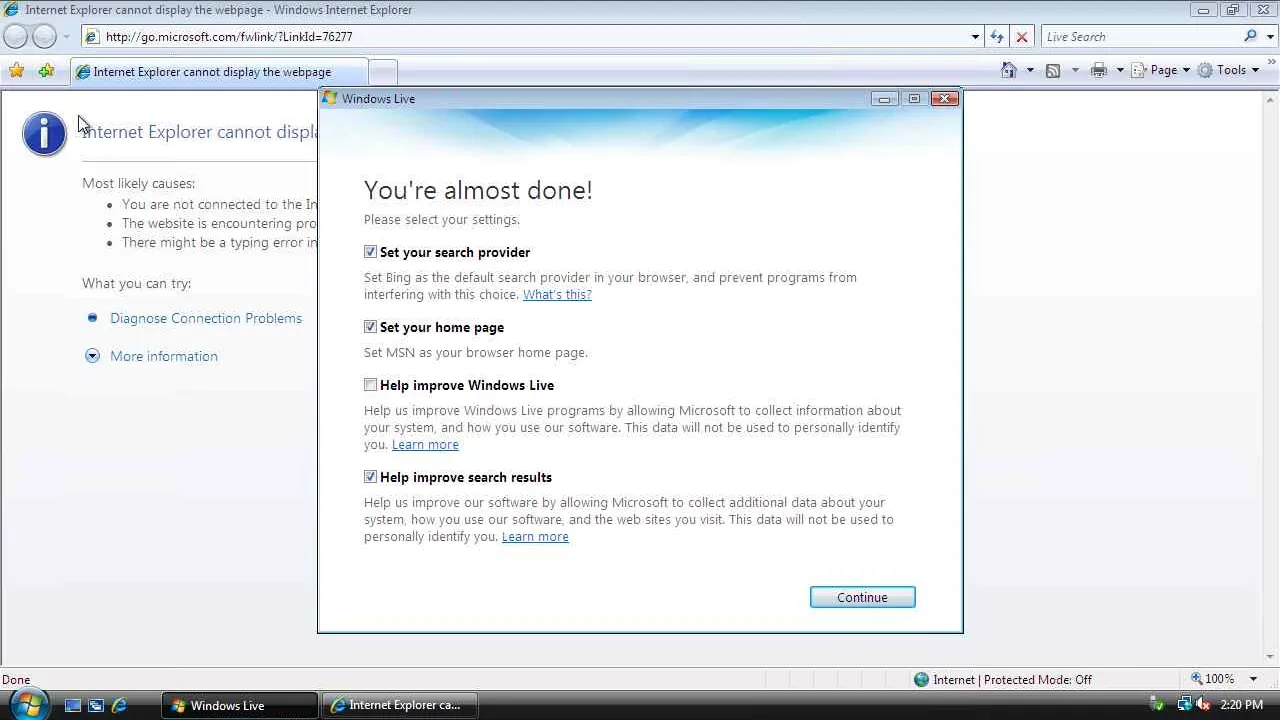Uncheck Set your search provider

click(371, 252)
